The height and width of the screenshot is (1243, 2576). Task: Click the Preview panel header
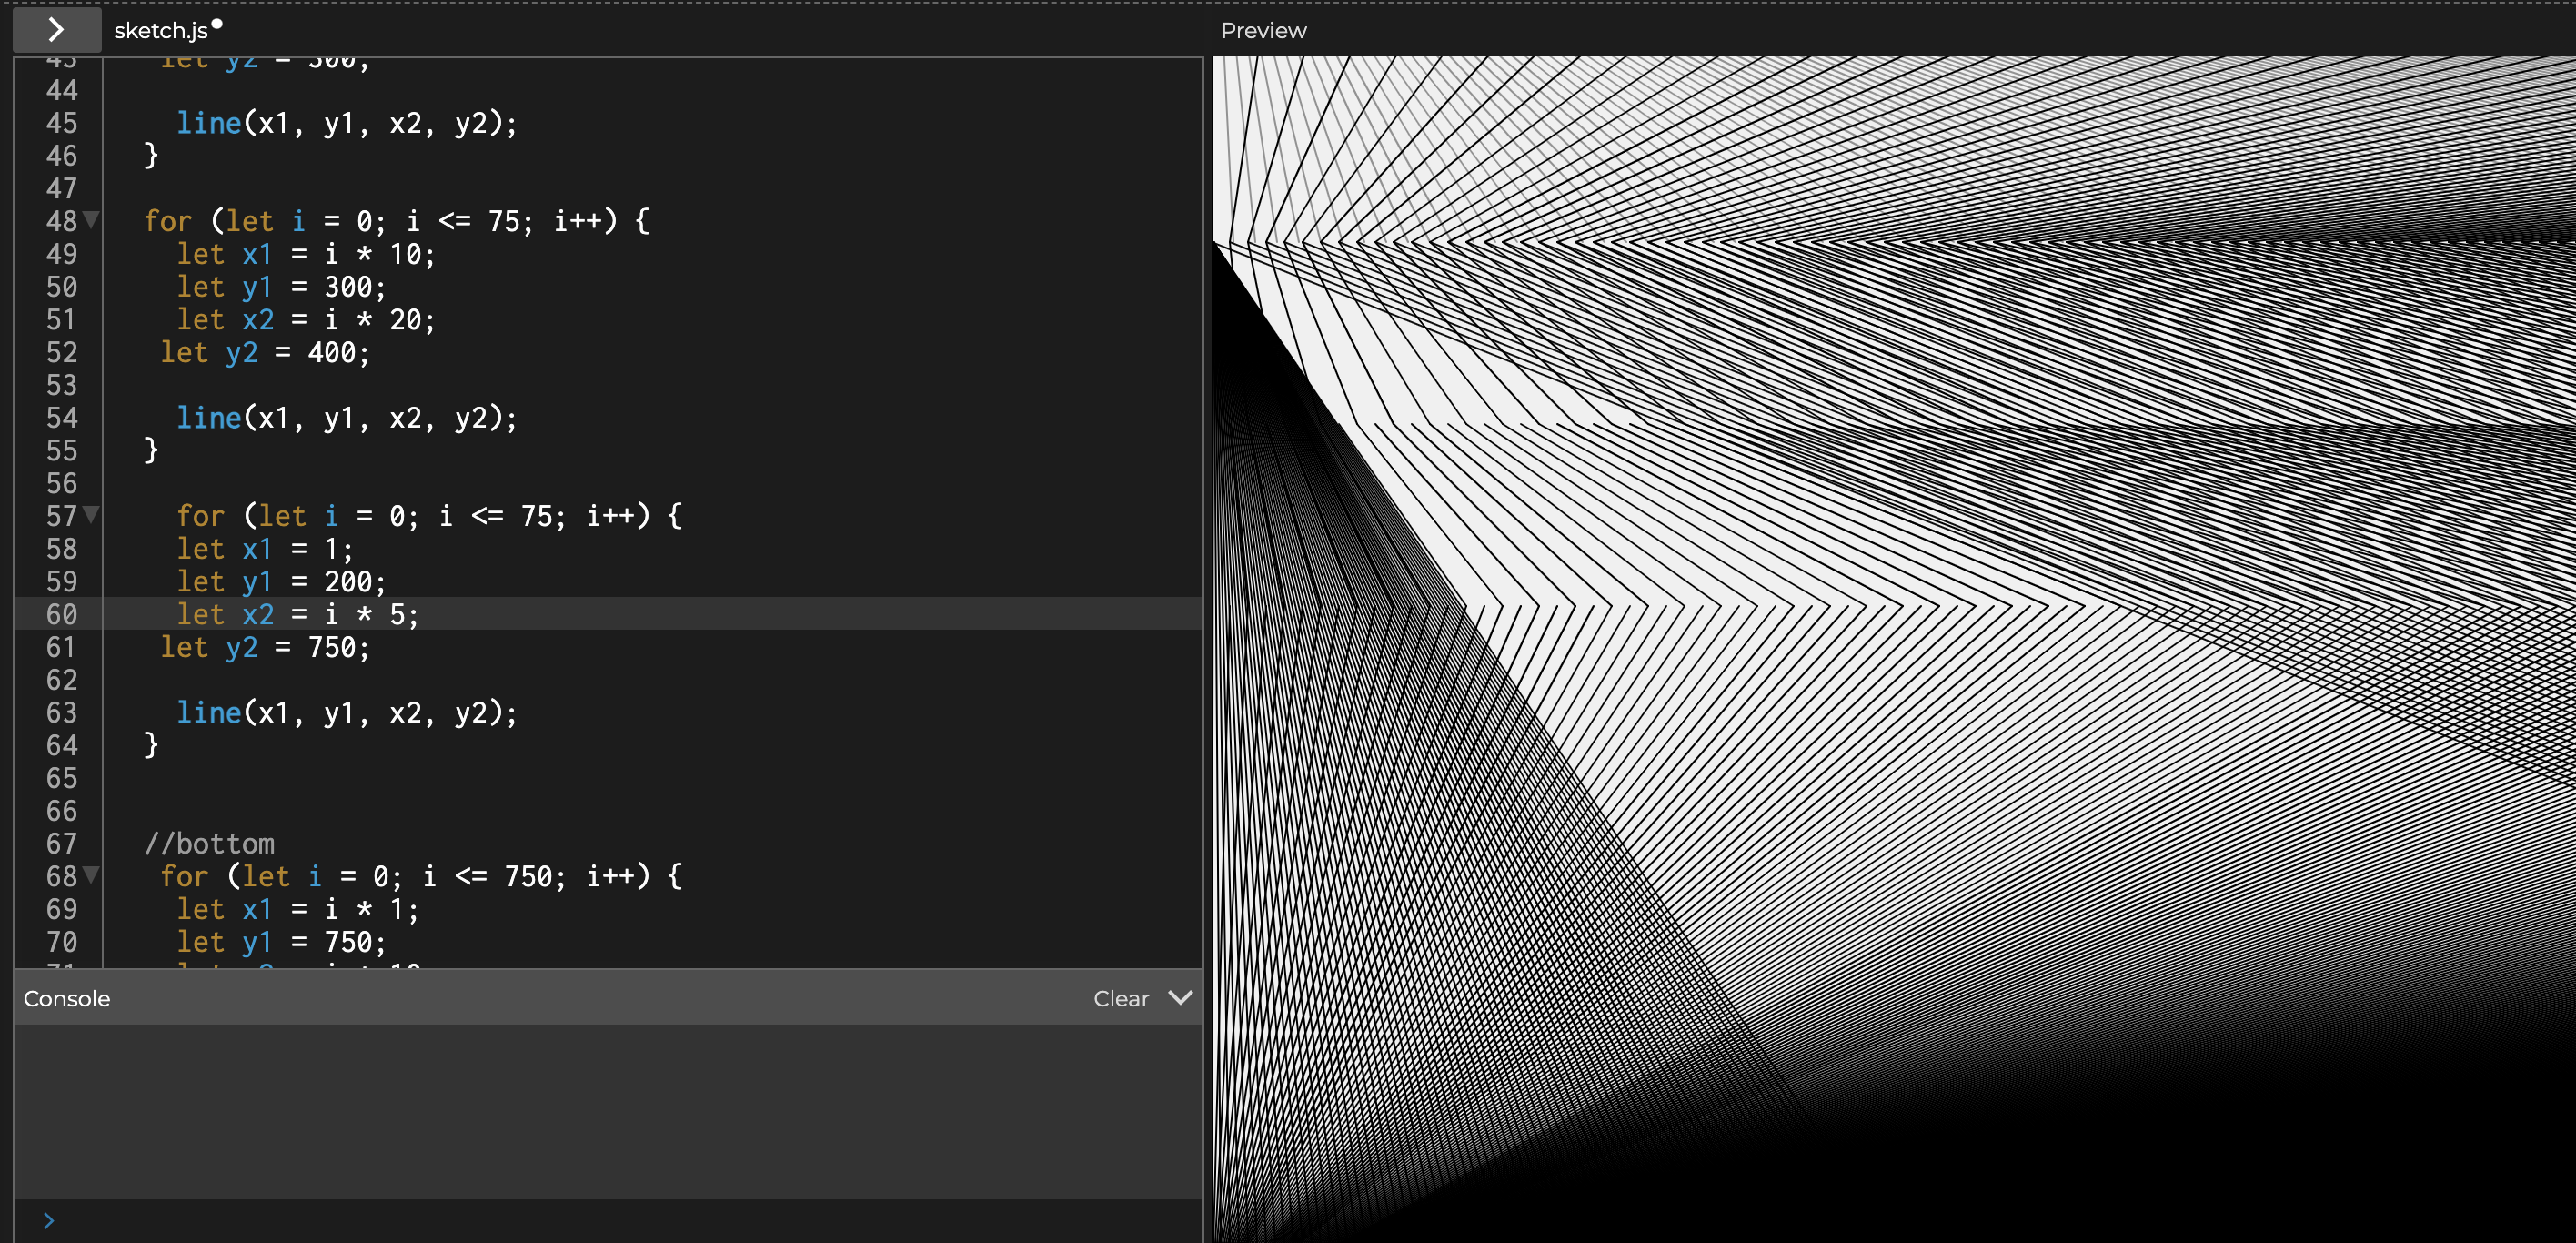1262,28
